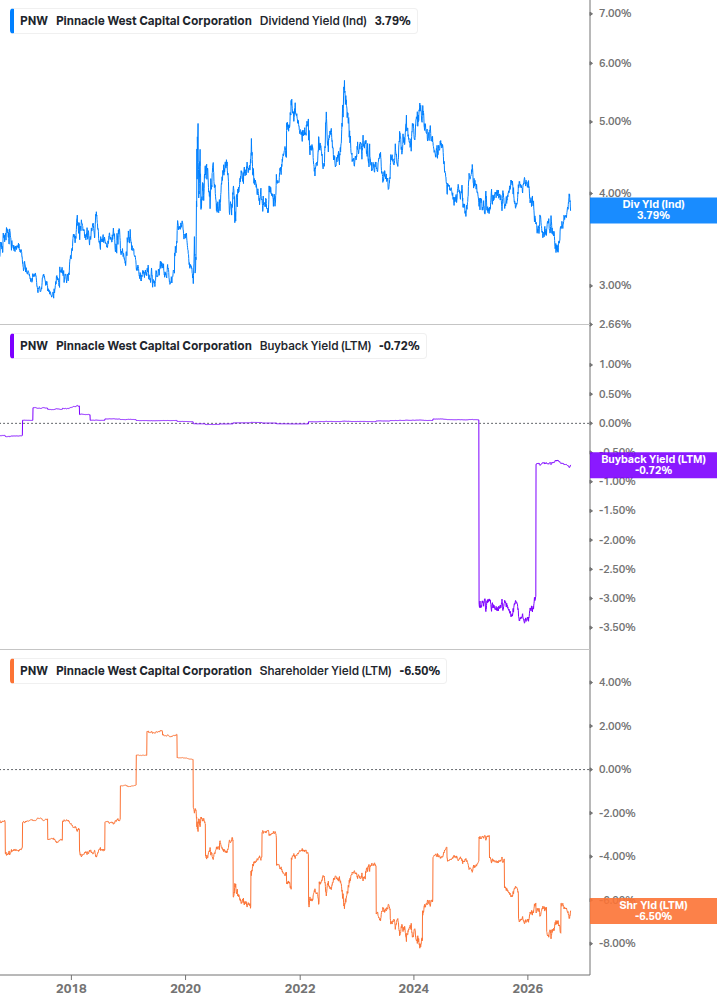Click Pinnacle West Capital Corporation in buyback legend

tap(154, 346)
